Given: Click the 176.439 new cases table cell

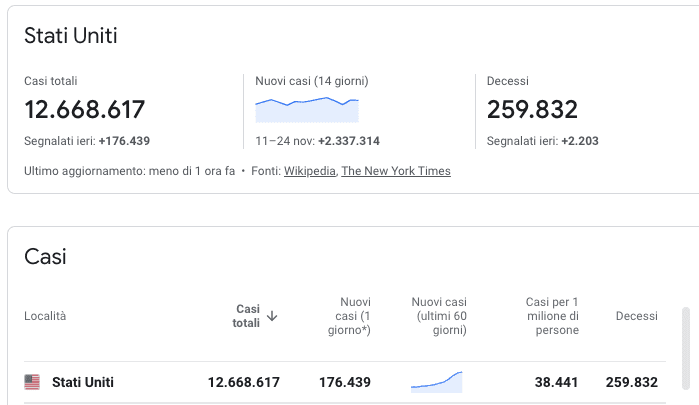Looking at the screenshot, I should click(x=345, y=382).
